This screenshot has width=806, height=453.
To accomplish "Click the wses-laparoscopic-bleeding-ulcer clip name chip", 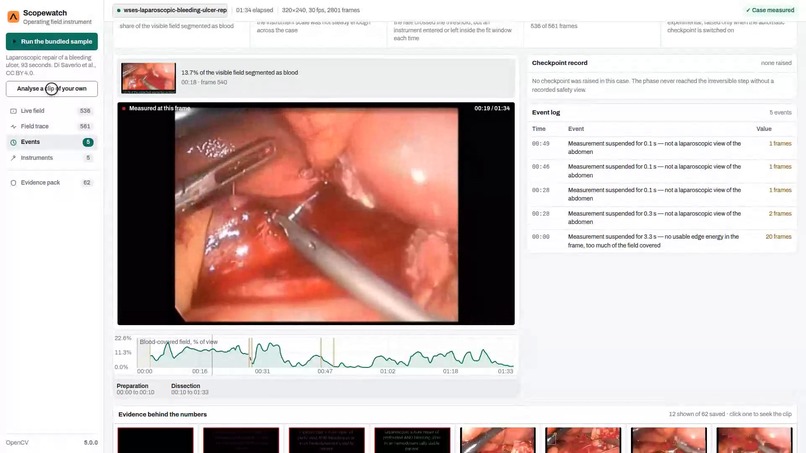I will tap(172, 10).
